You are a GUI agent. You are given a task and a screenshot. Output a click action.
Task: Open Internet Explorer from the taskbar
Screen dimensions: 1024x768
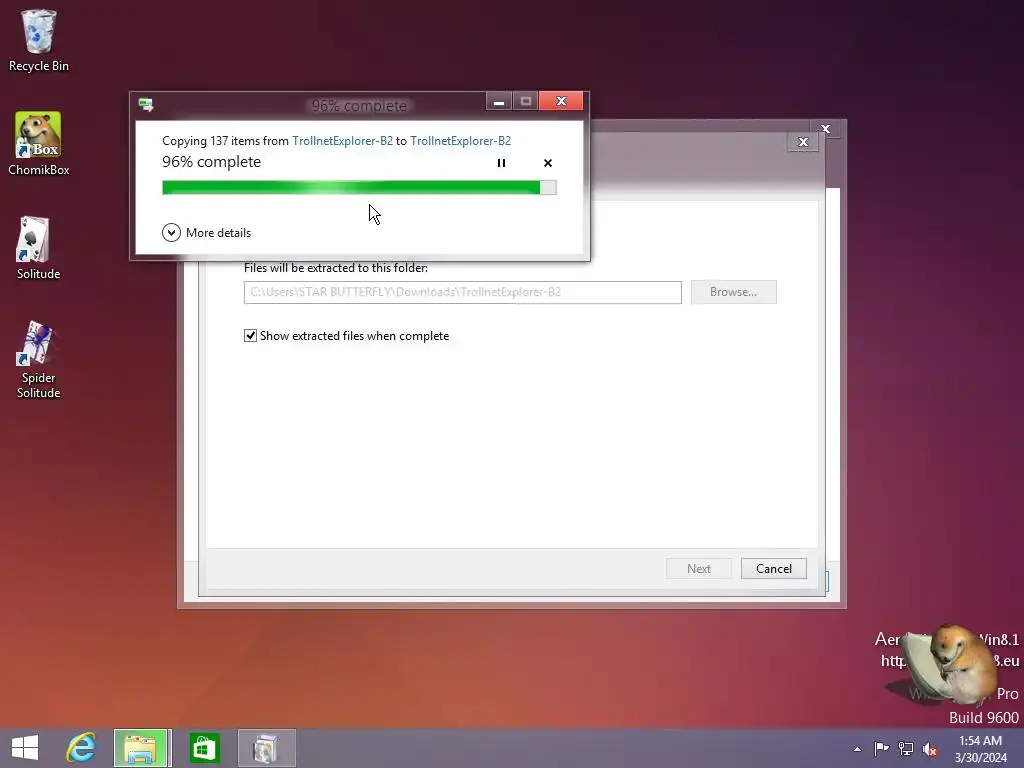[81, 748]
